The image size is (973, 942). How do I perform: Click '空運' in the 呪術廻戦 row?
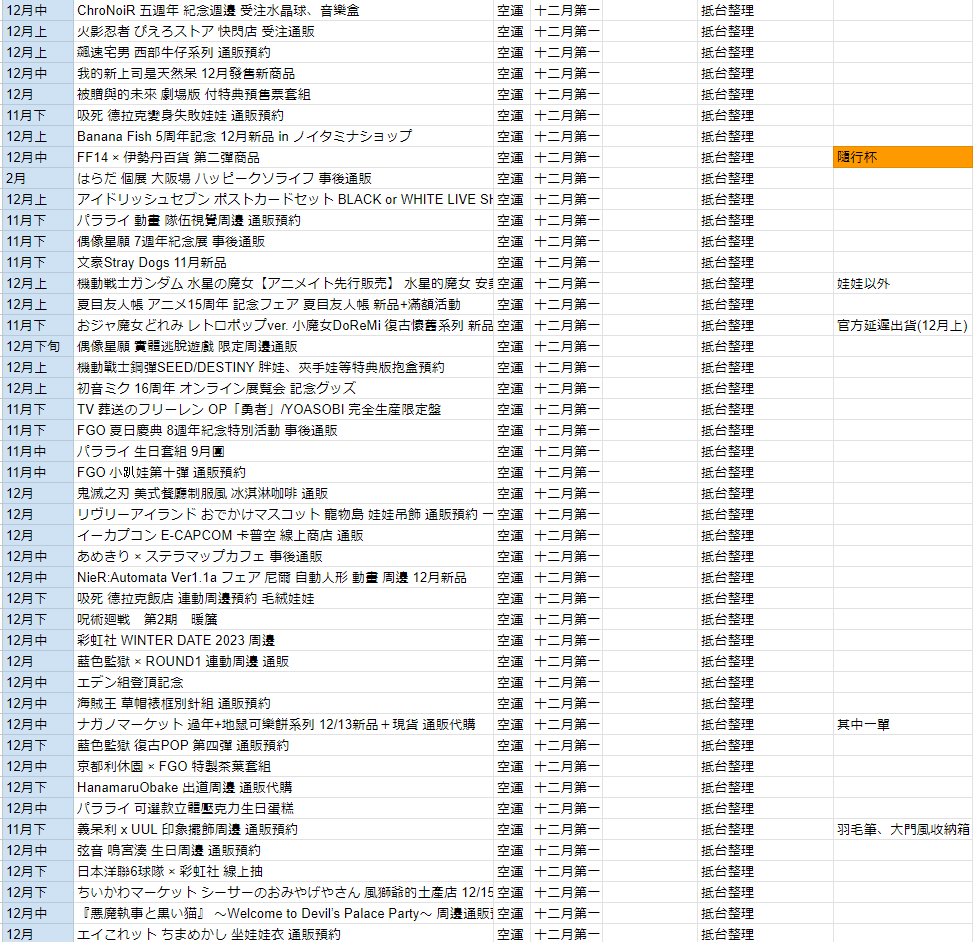[512, 619]
